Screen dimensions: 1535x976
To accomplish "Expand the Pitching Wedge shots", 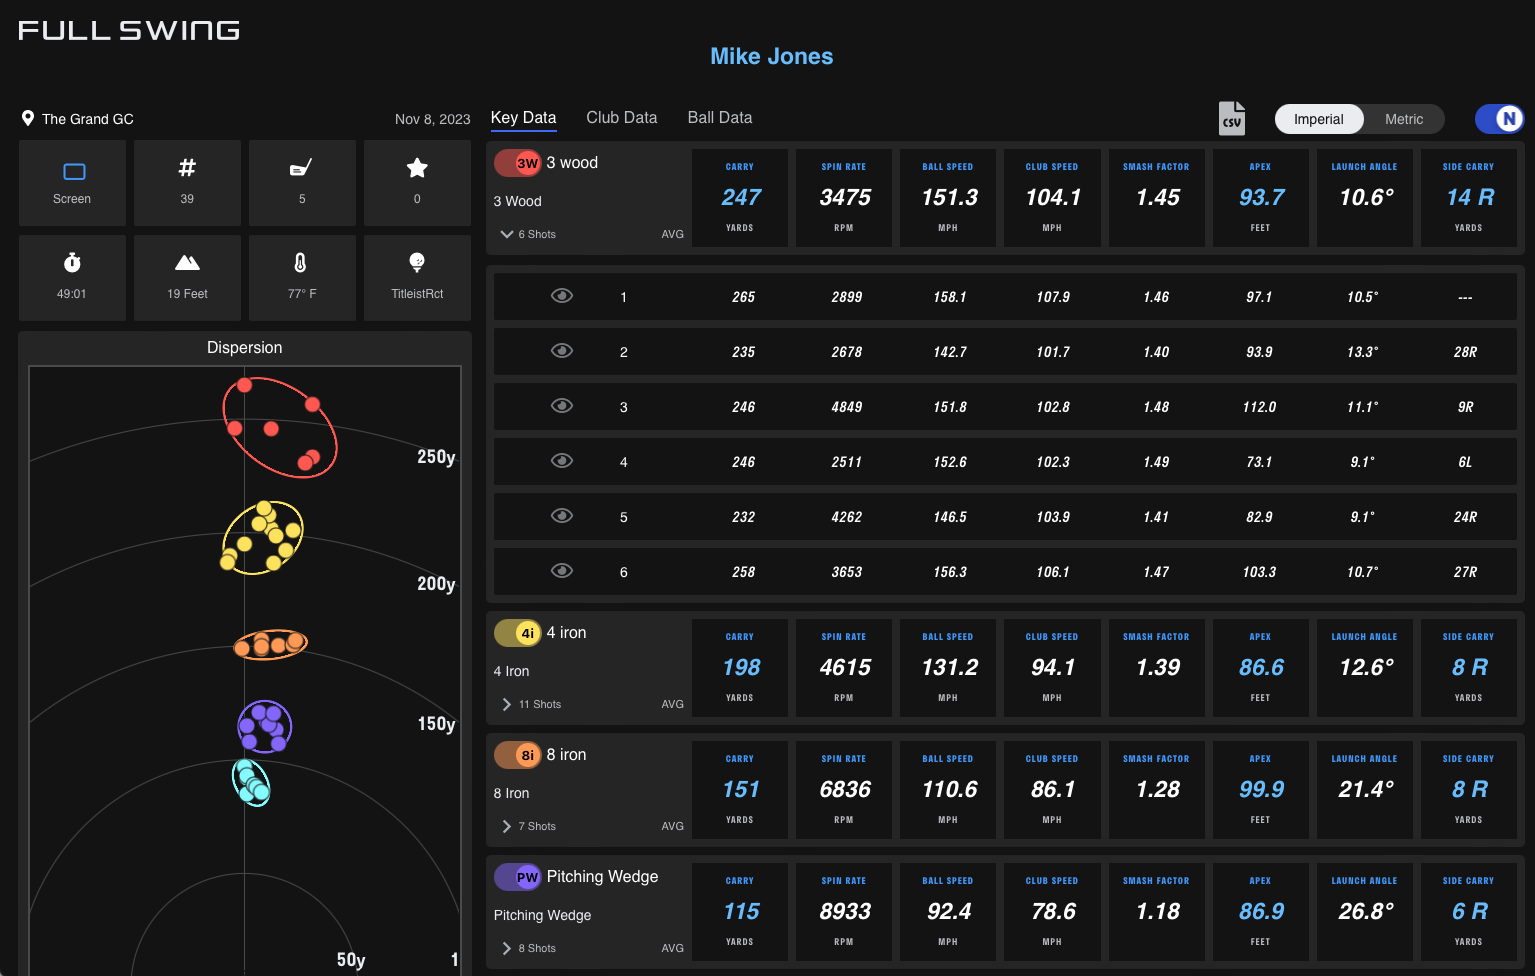I will pyautogui.click(x=506, y=947).
